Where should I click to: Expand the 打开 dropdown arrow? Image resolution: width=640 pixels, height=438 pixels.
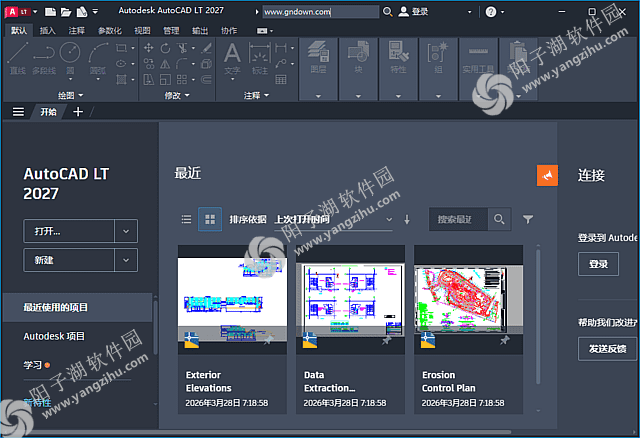point(126,231)
